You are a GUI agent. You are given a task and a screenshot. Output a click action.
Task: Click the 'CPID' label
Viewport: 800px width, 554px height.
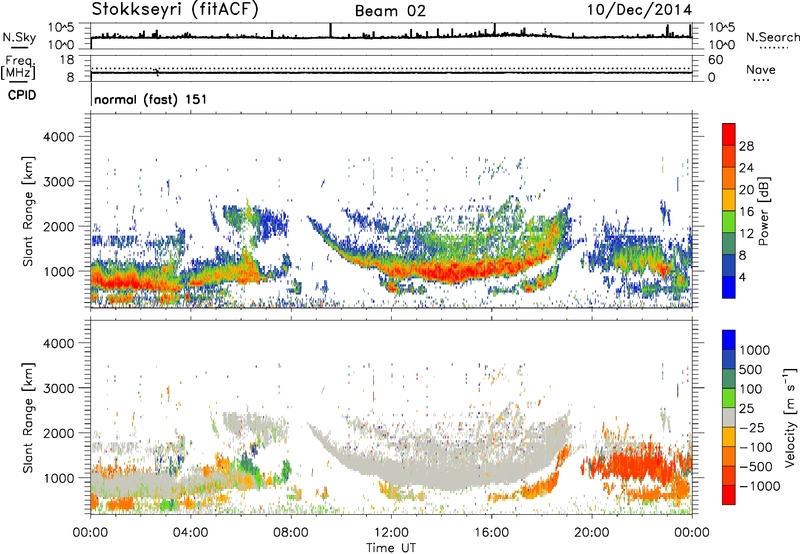[x=22, y=95]
